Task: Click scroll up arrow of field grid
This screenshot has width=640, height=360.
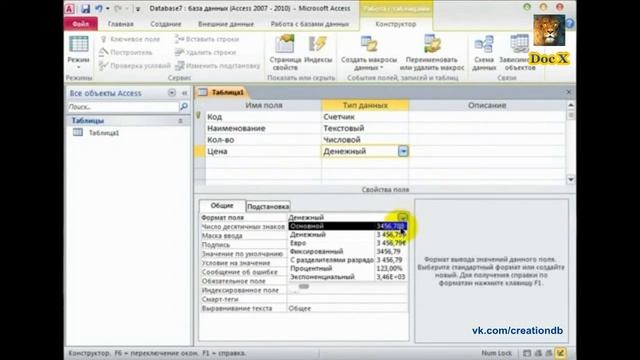Action: 571,105
